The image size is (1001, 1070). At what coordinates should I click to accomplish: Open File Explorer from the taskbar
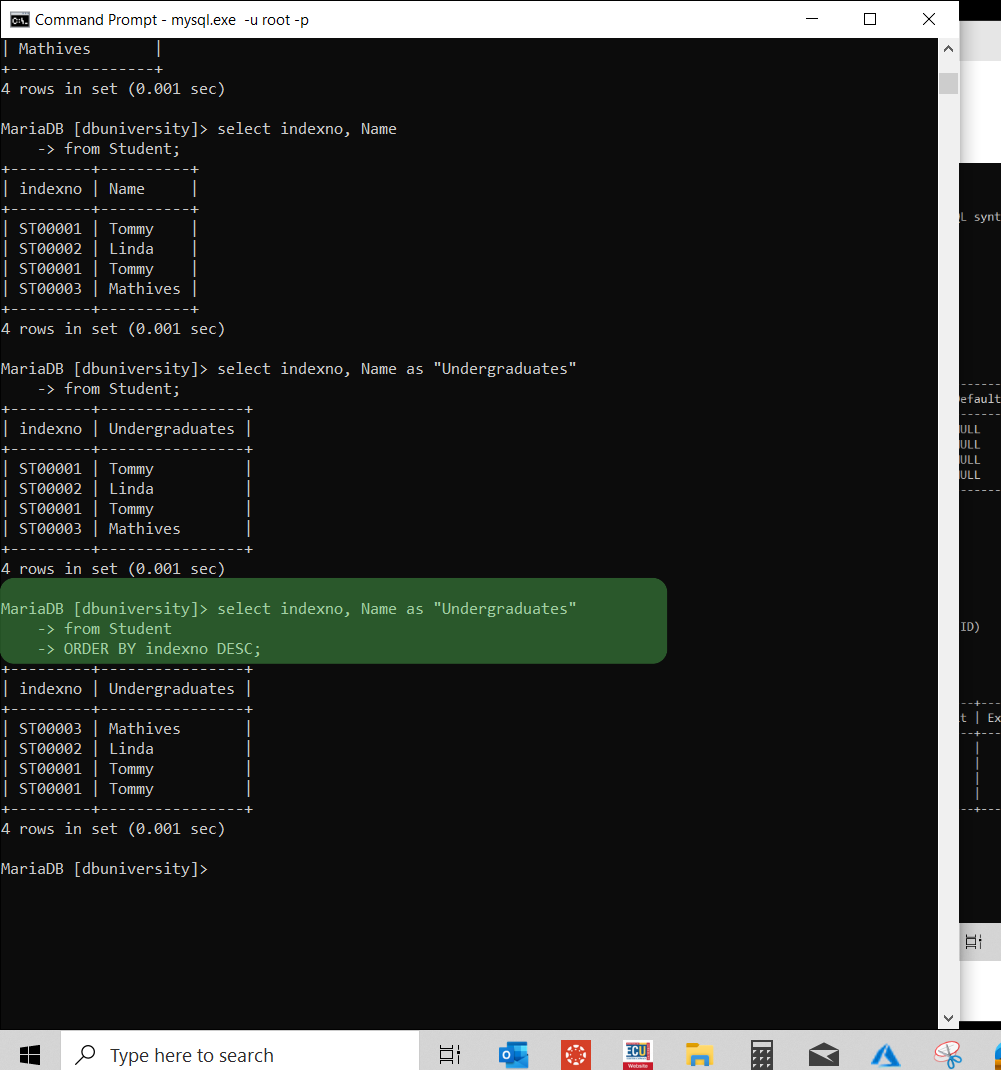click(699, 1052)
